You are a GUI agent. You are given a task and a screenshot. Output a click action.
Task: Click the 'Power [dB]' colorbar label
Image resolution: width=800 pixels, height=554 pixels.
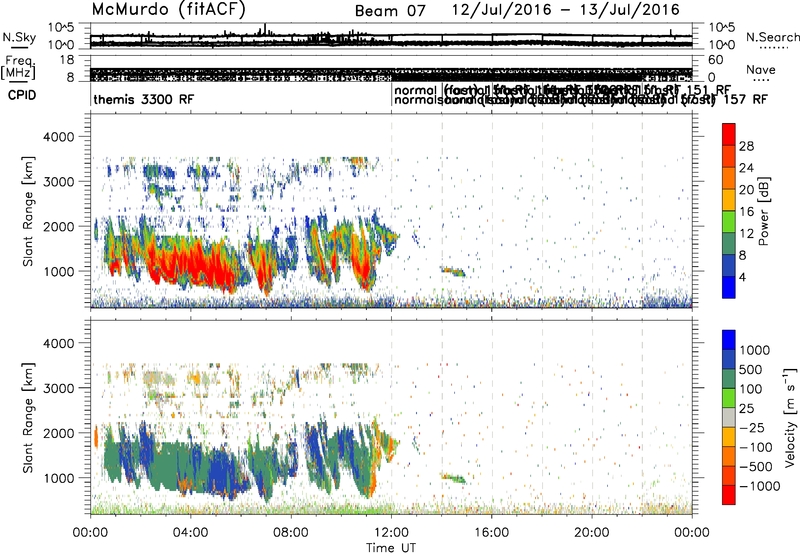pos(764,211)
